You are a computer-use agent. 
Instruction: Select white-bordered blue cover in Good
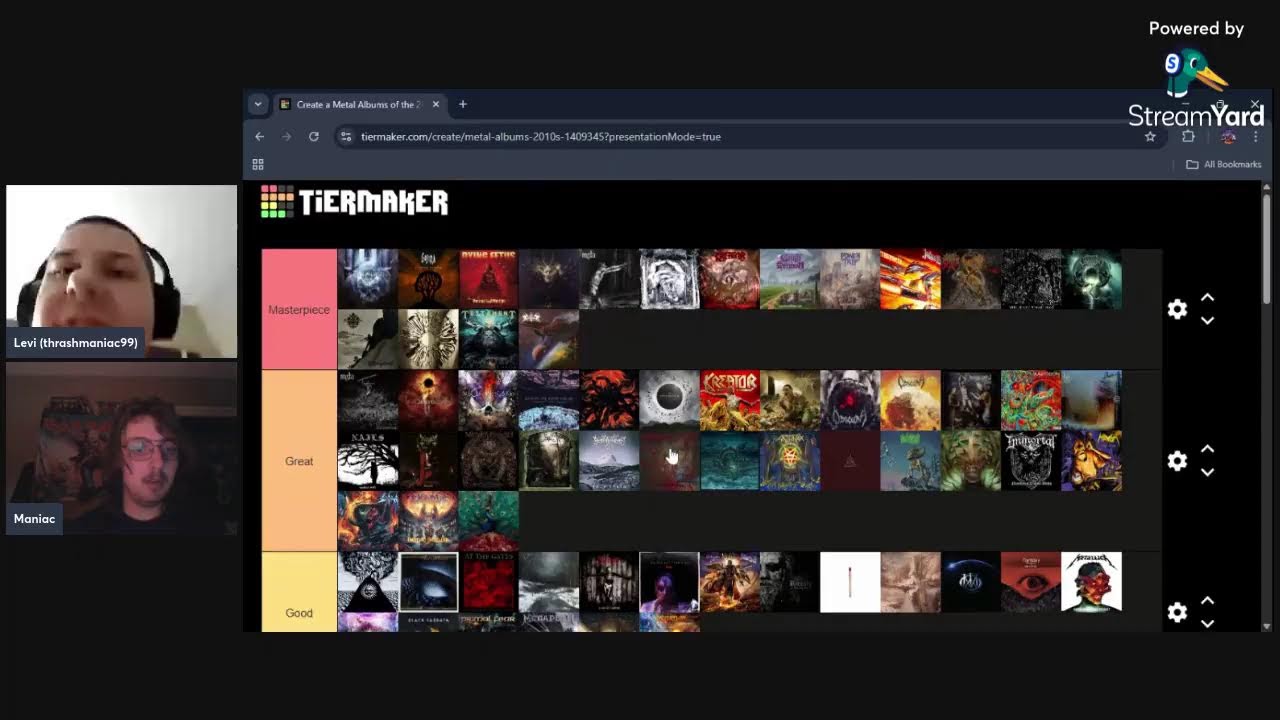428,582
